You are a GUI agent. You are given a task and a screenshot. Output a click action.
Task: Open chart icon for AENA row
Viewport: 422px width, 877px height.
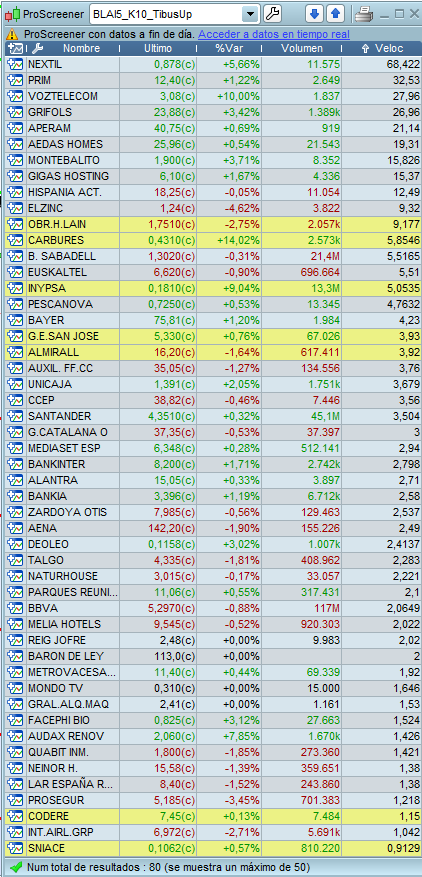click(15, 529)
